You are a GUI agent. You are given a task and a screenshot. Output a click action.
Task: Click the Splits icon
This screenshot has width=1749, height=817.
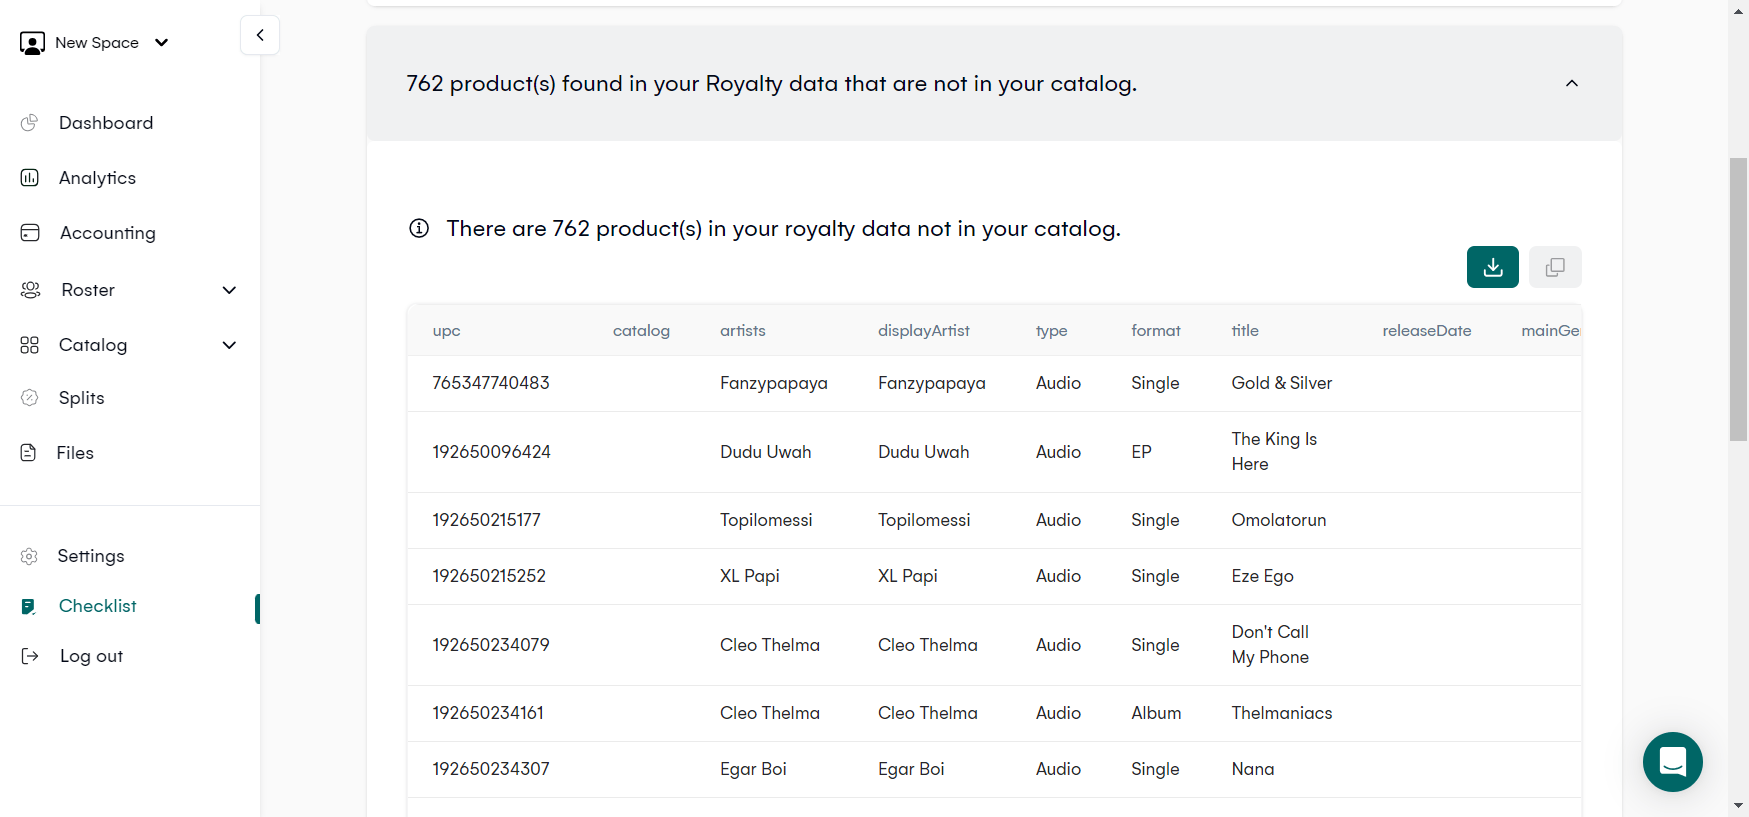[x=30, y=398]
